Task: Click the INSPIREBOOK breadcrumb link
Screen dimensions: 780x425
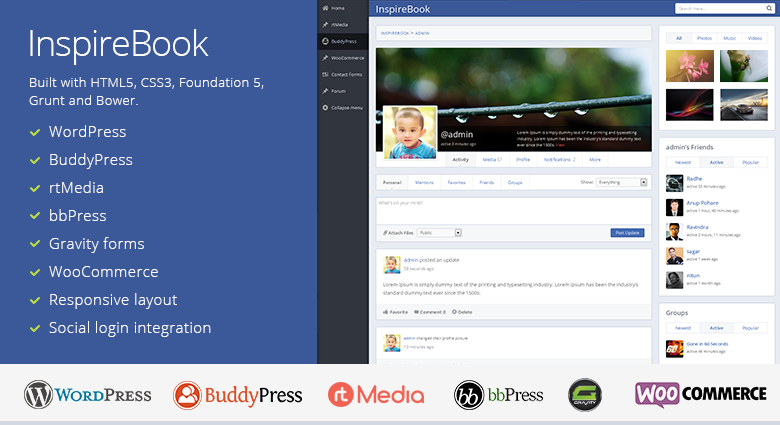Action: coord(395,33)
